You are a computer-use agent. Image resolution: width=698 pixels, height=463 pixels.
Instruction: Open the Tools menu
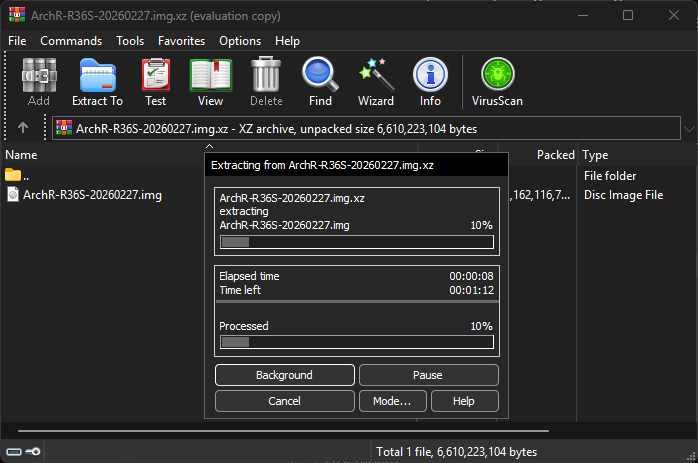coord(130,41)
